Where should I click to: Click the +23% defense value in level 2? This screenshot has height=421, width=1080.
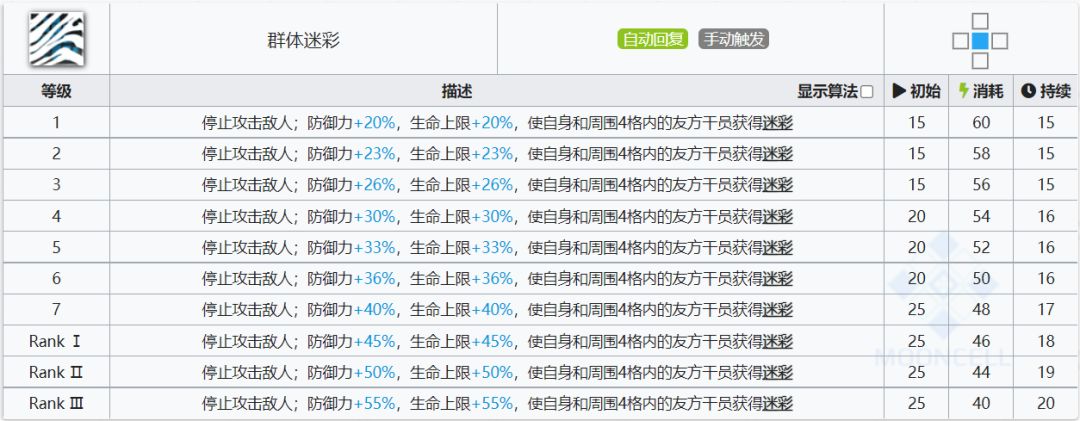[x=375, y=154]
